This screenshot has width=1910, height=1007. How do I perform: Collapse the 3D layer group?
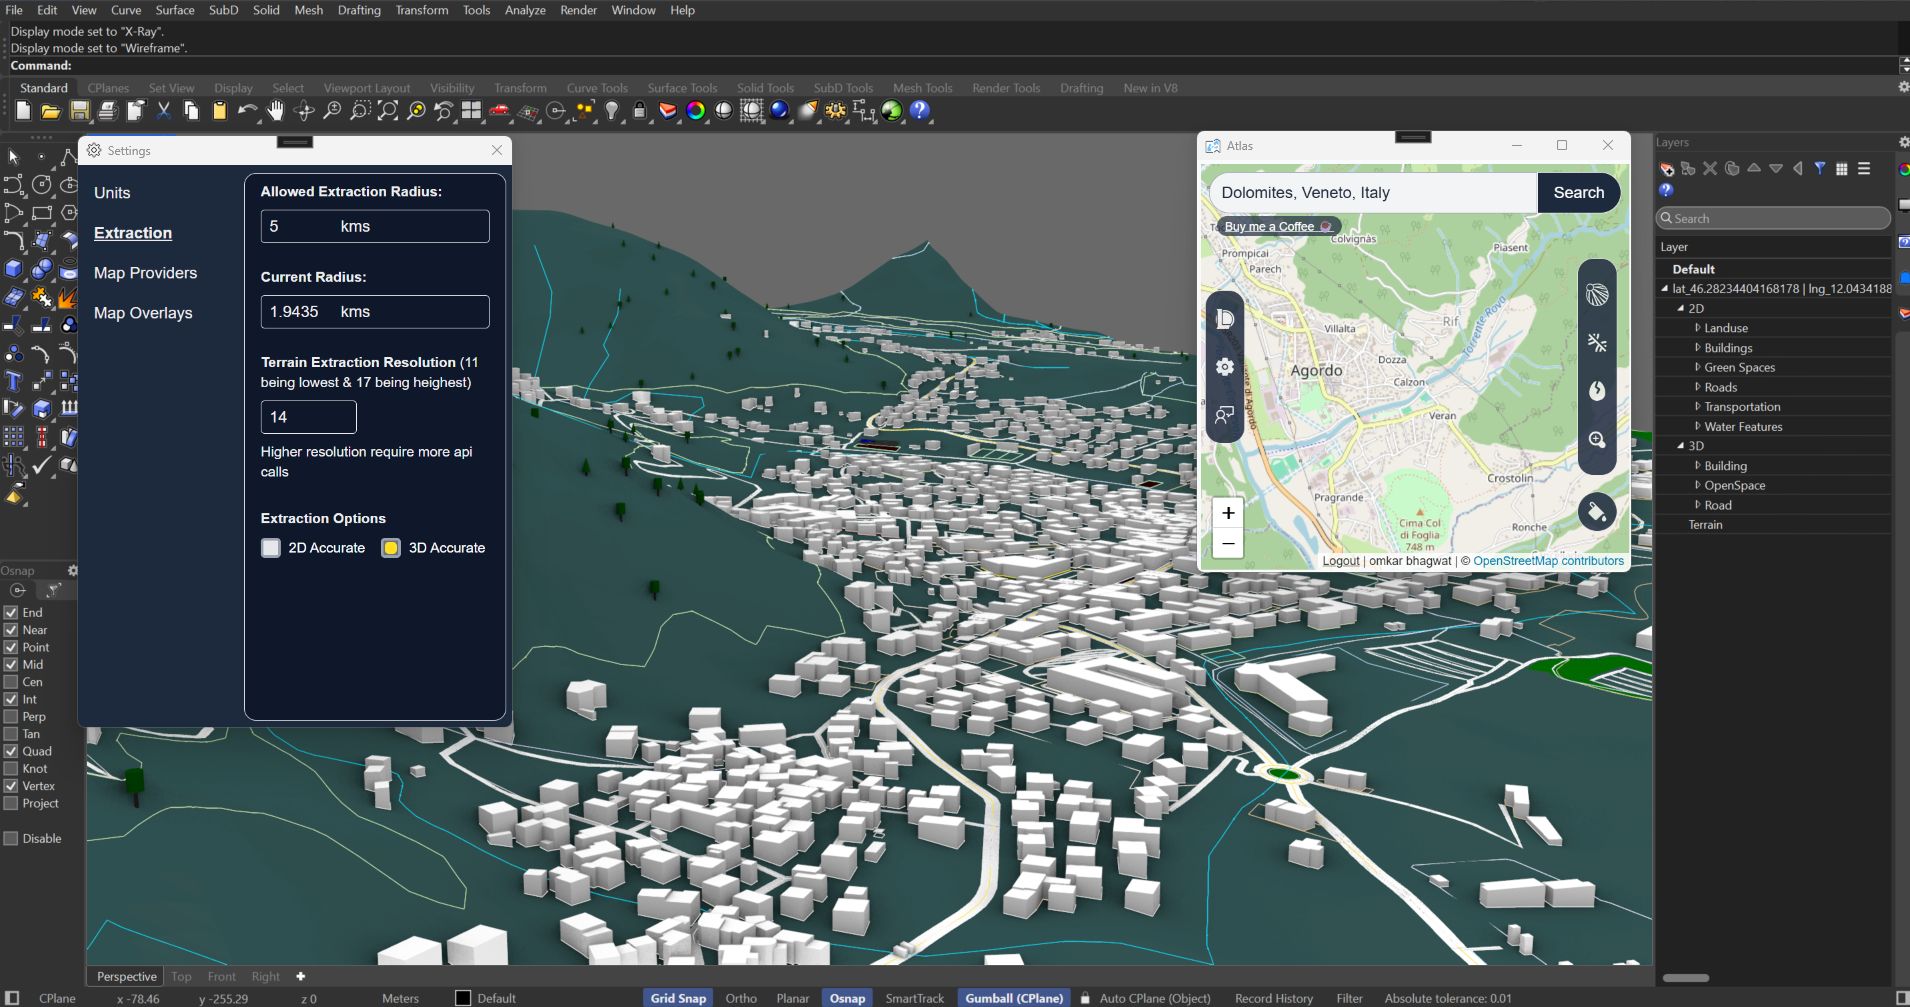pyautogui.click(x=1681, y=446)
